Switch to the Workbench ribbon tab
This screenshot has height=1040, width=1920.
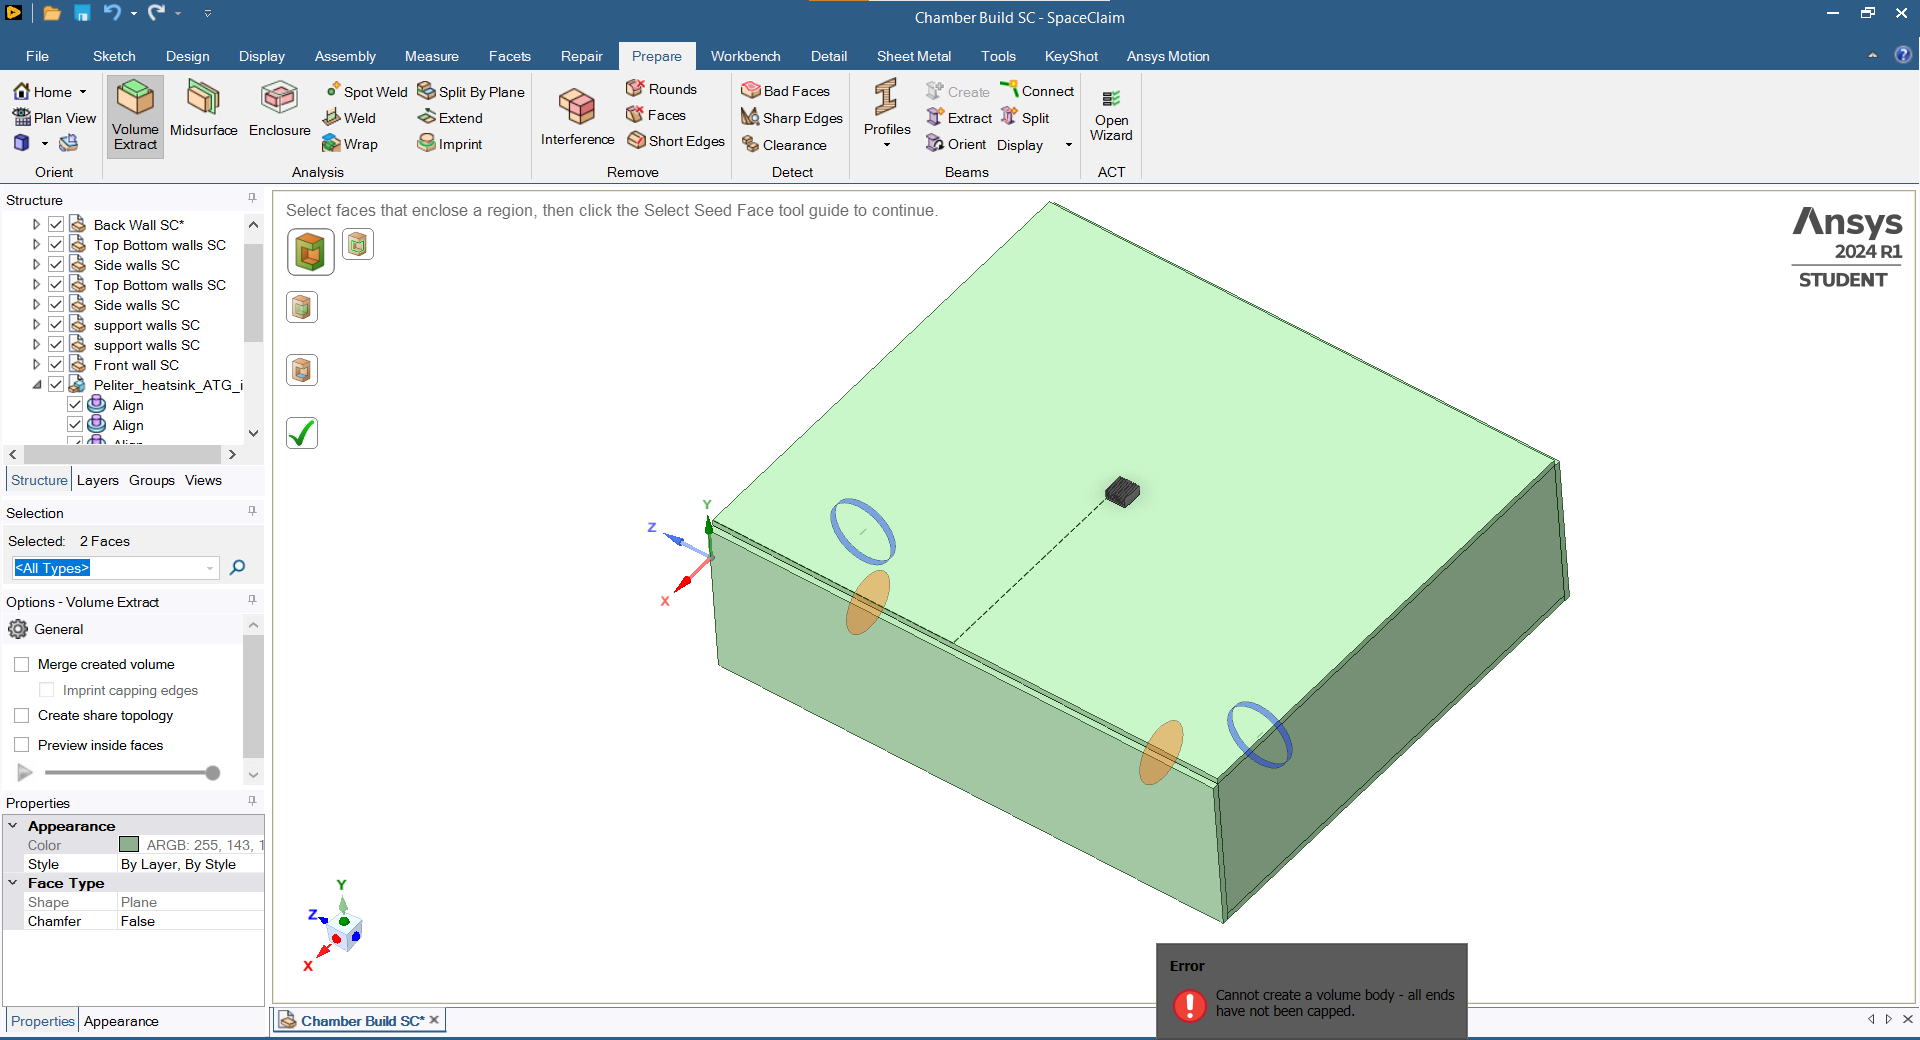tap(745, 56)
